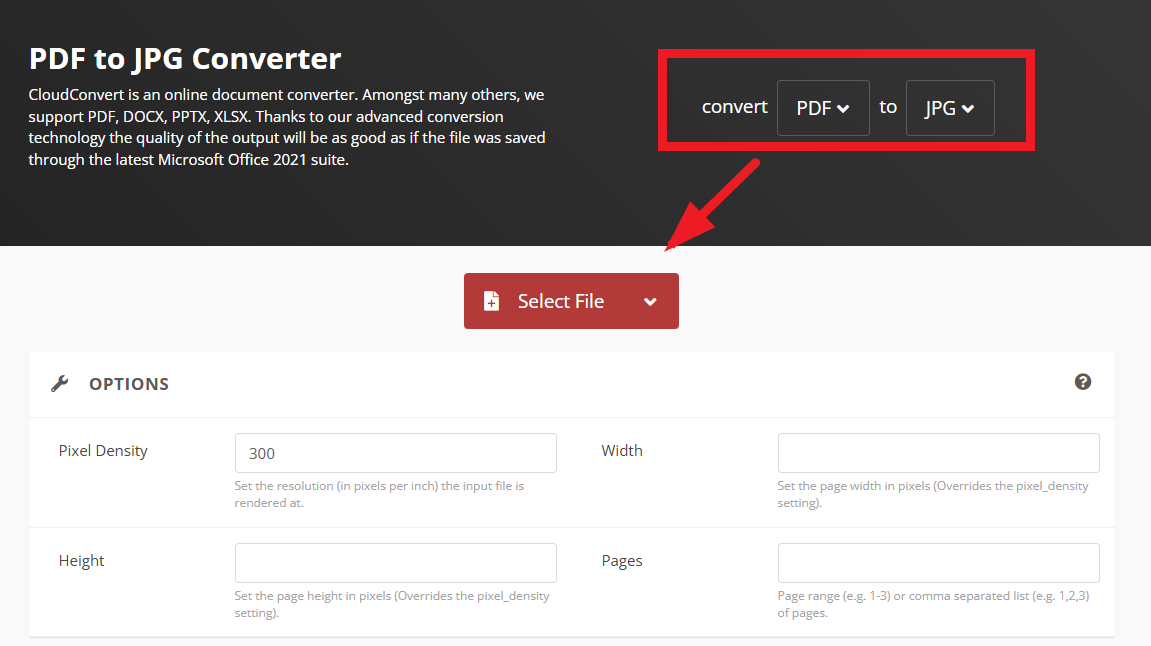Click the Pixel Density label

coord(103,451)
